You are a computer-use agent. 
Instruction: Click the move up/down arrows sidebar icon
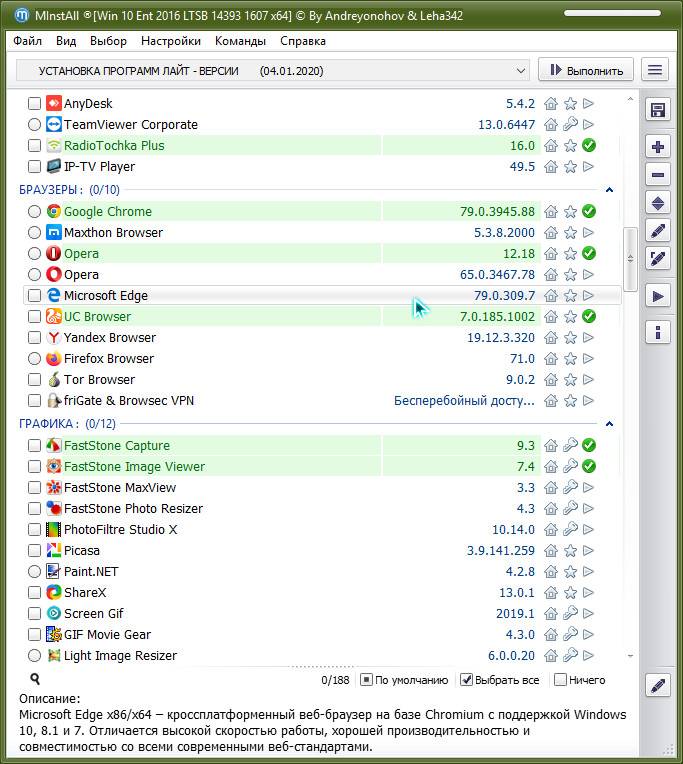point(658,203)
